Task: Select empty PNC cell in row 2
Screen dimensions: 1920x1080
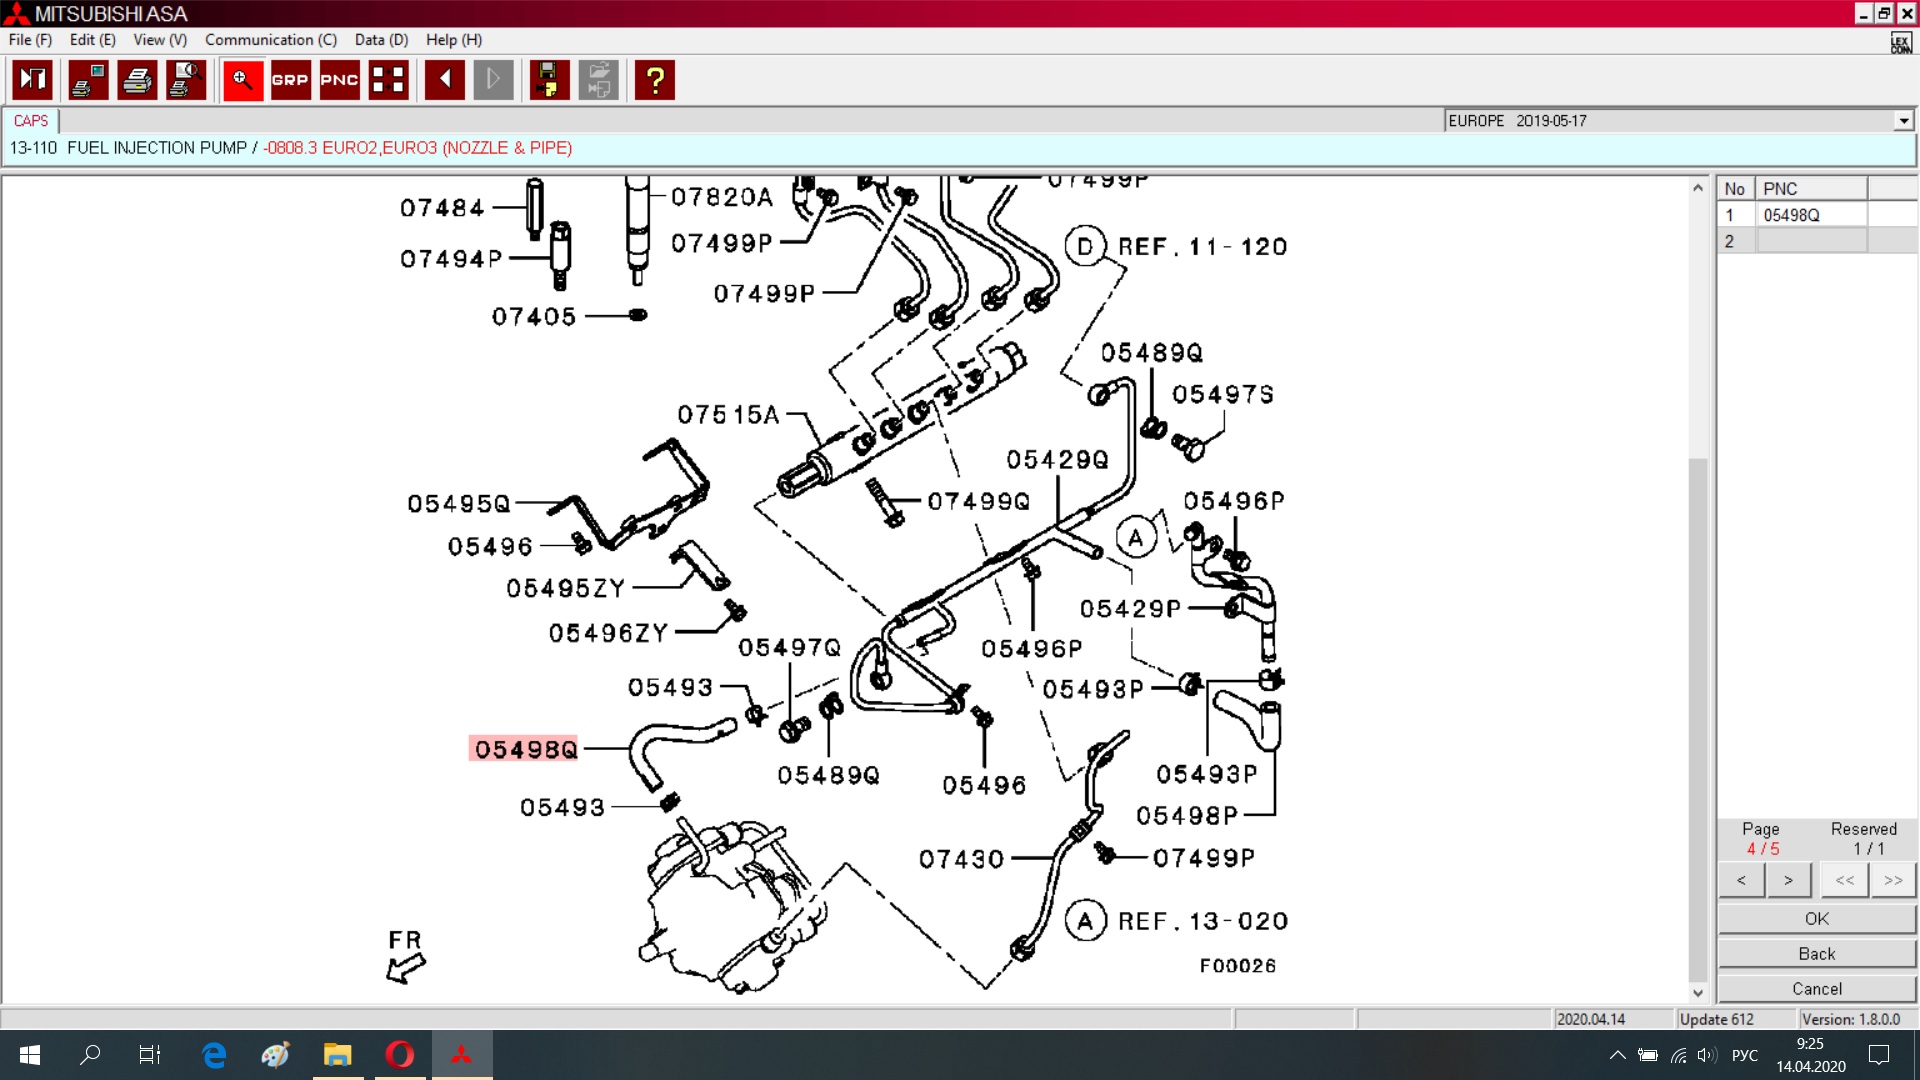Action: (x=1811, y=241)
